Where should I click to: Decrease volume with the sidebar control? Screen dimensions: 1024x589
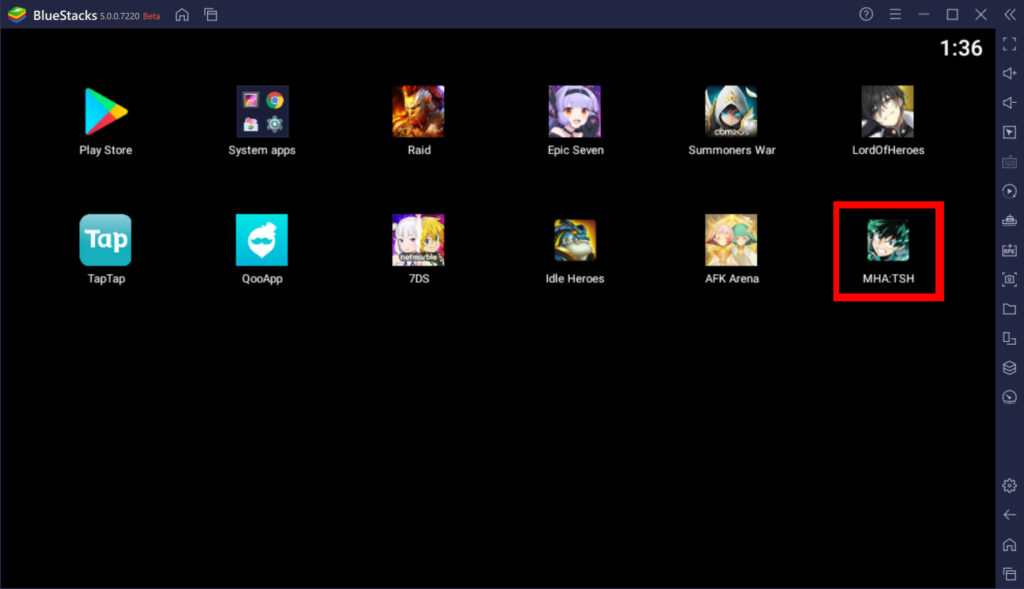(1009, 101)
